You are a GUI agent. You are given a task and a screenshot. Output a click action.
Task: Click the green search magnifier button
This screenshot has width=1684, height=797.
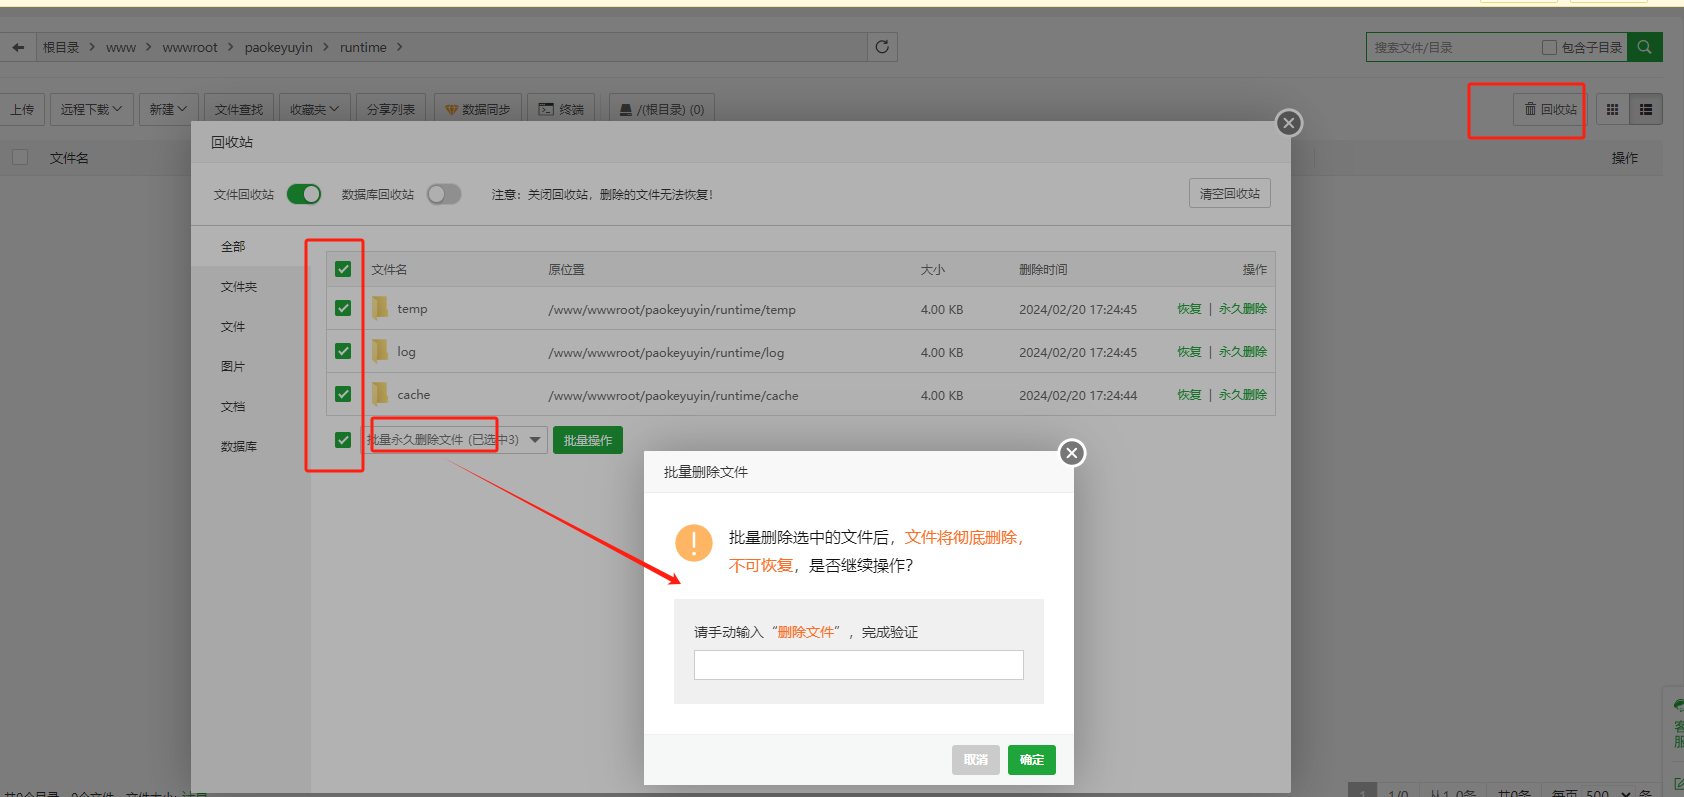click(x=1644, y=47)
